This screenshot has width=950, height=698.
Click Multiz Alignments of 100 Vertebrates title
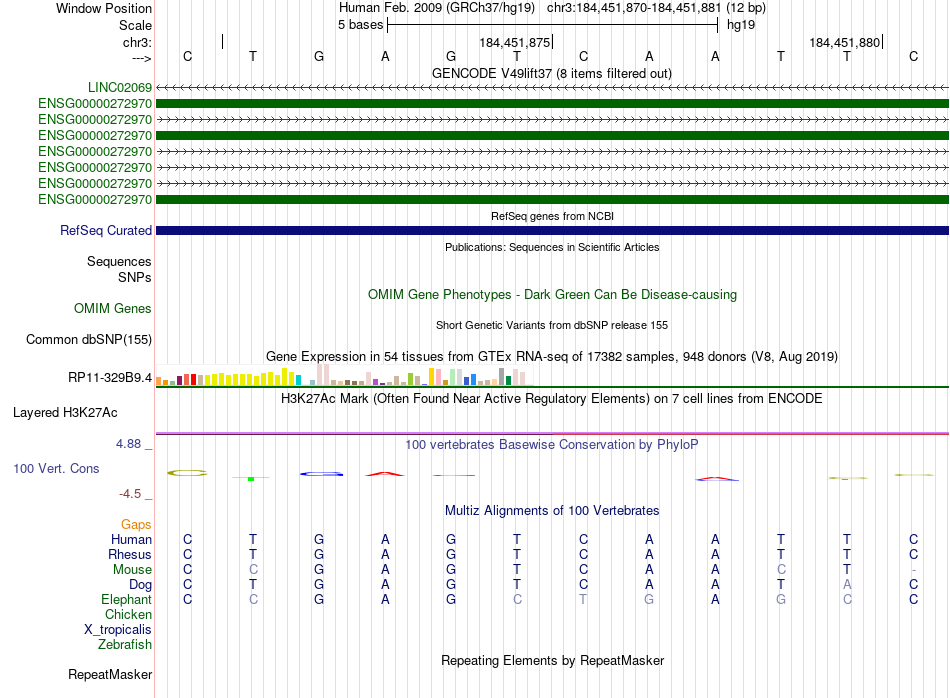552,511
